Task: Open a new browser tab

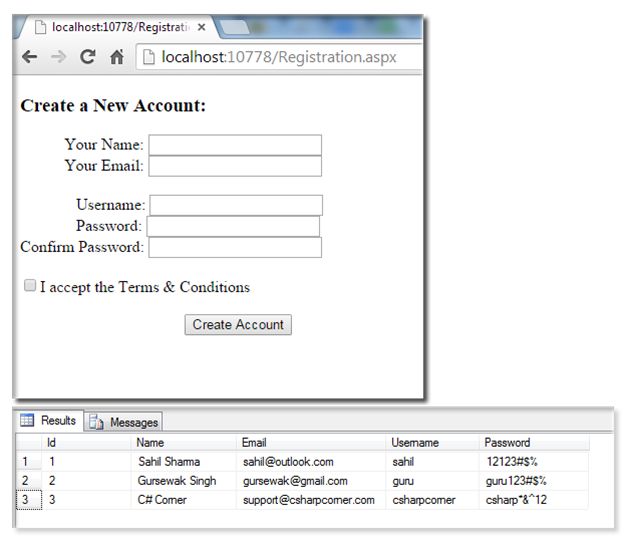Action: pyautogui.click(x=234, y=27)
